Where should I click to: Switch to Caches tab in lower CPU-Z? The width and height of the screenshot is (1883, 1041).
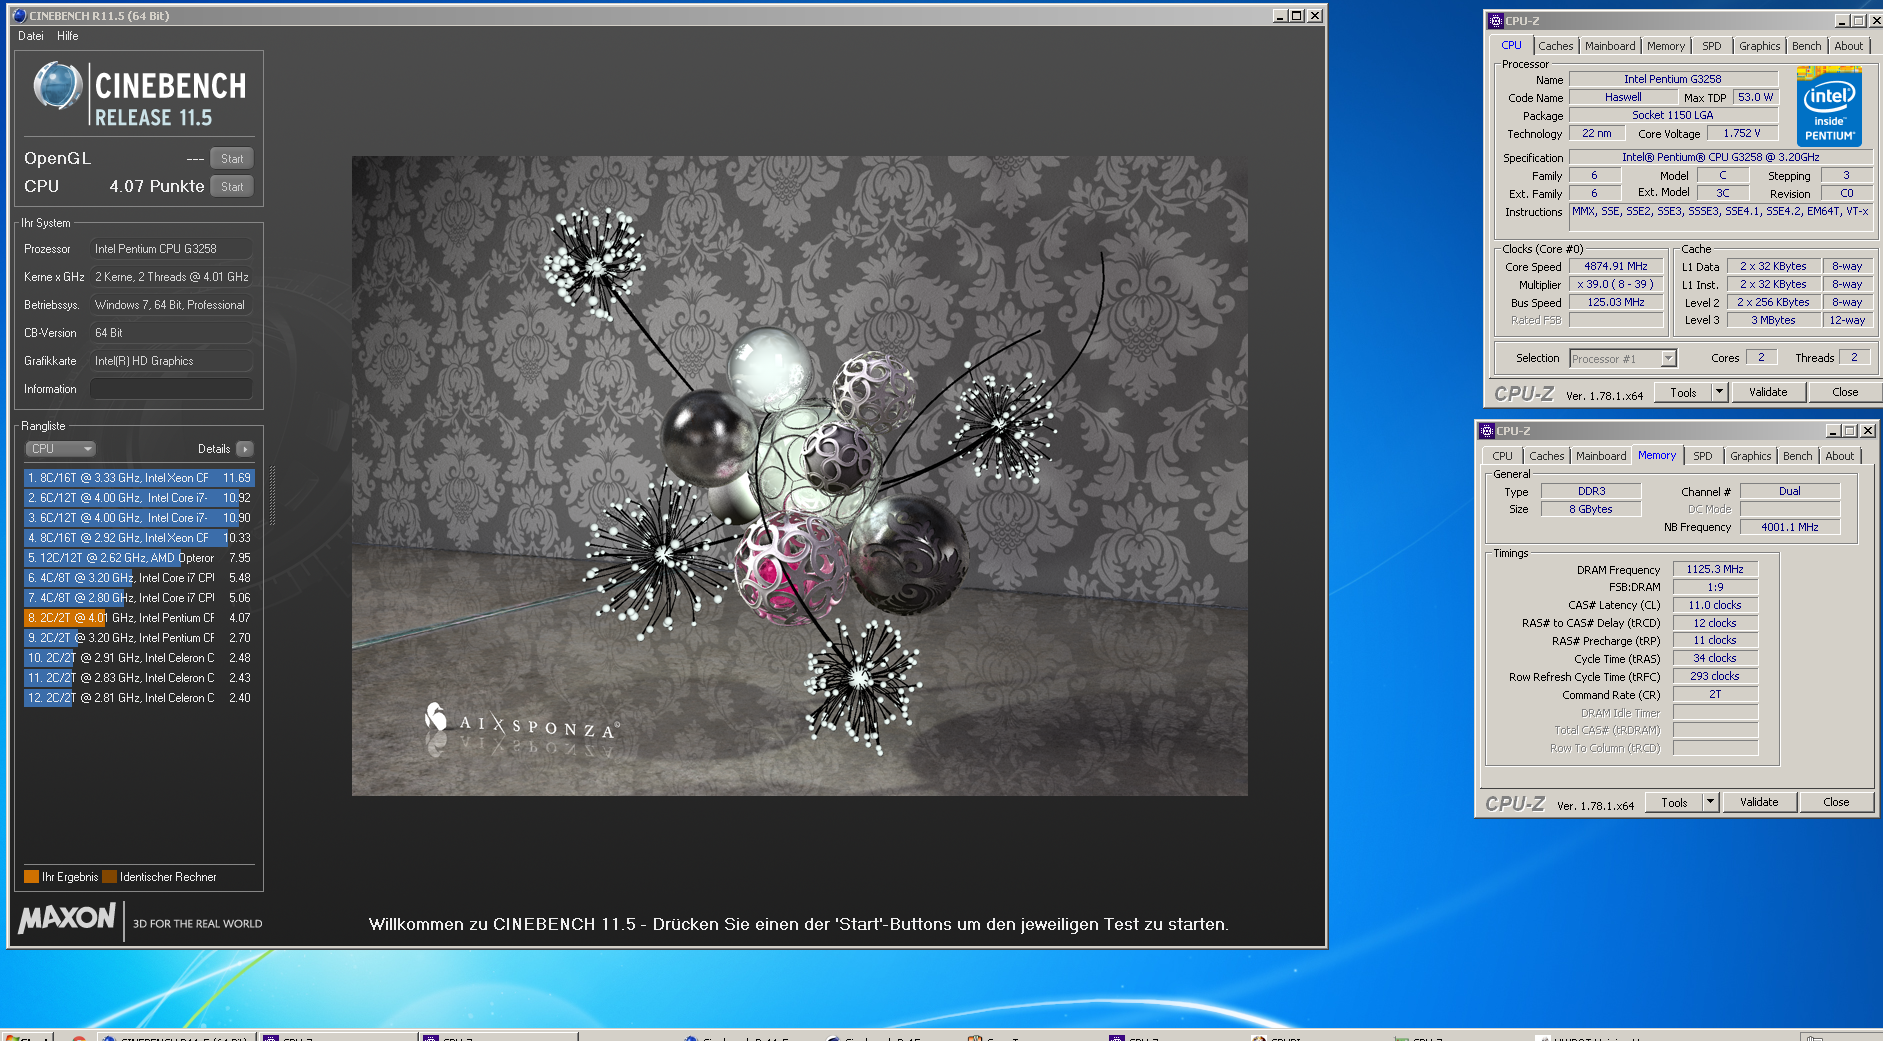[x=1546, y=456]
